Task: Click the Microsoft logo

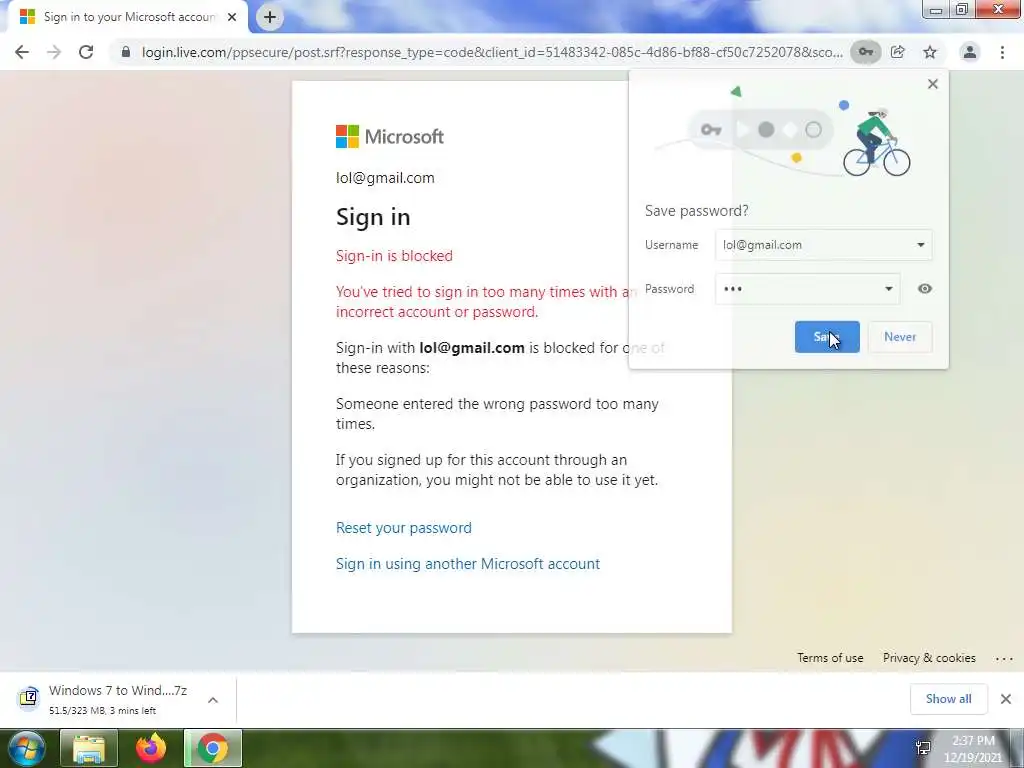Action: click(x=390, y=136)
